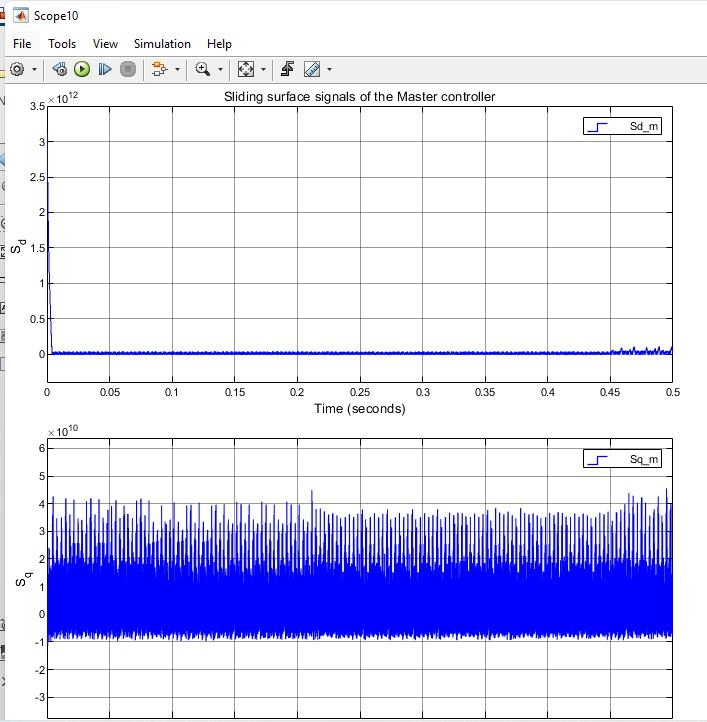Toggle Sd_m signal in the legend
Image resolution: width=707 pixels, height=722 pixels.
622,127
